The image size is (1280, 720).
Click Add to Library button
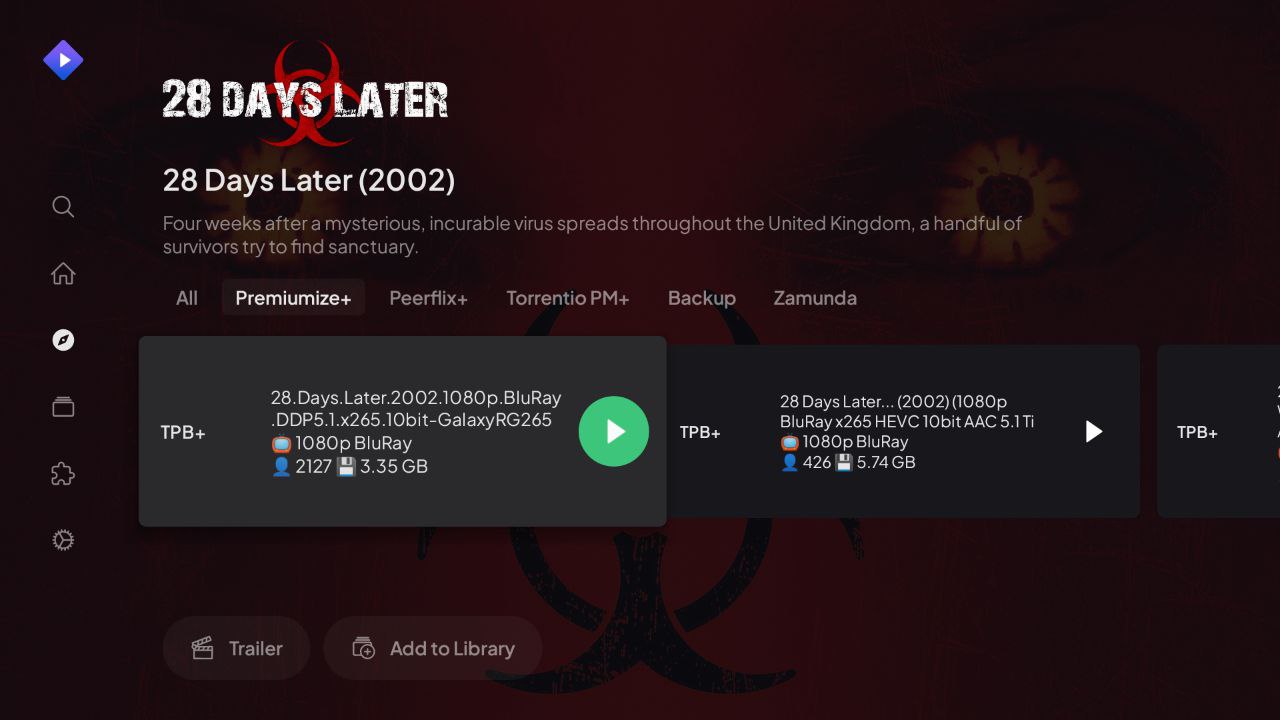point(433,648)
